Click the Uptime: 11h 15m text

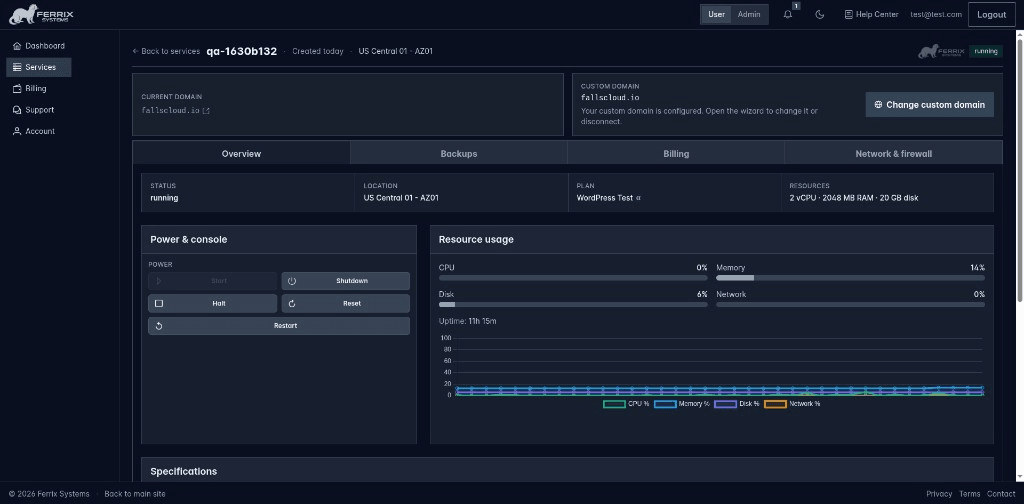468,322
